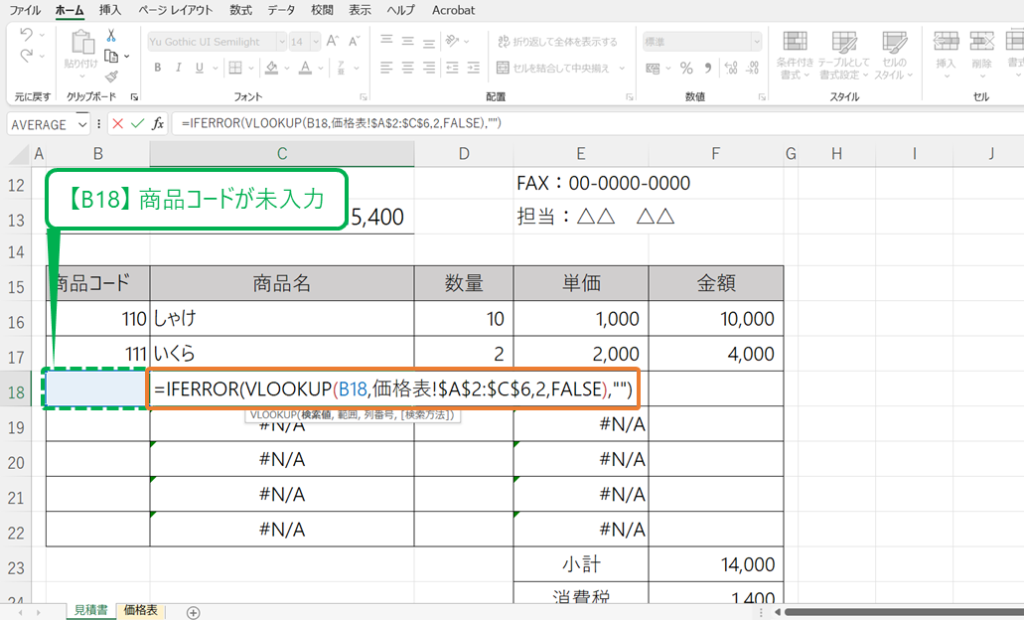The height and width of the screenshot is (620, 1024).
Task: Open Conditional Formatting (条件付き書式)
Action: [x=795, y=55]
